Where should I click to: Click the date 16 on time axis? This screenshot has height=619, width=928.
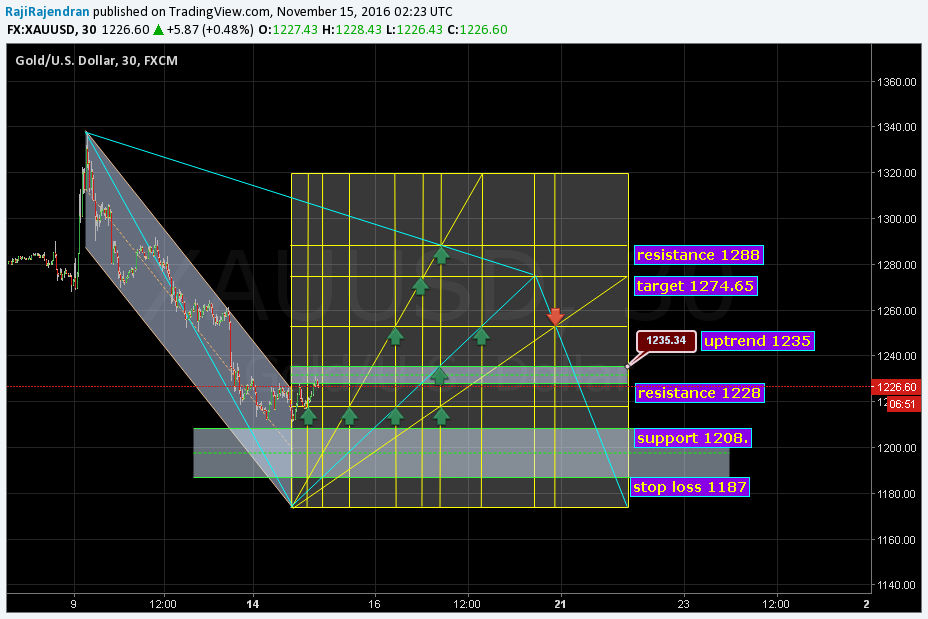(374, 604)
